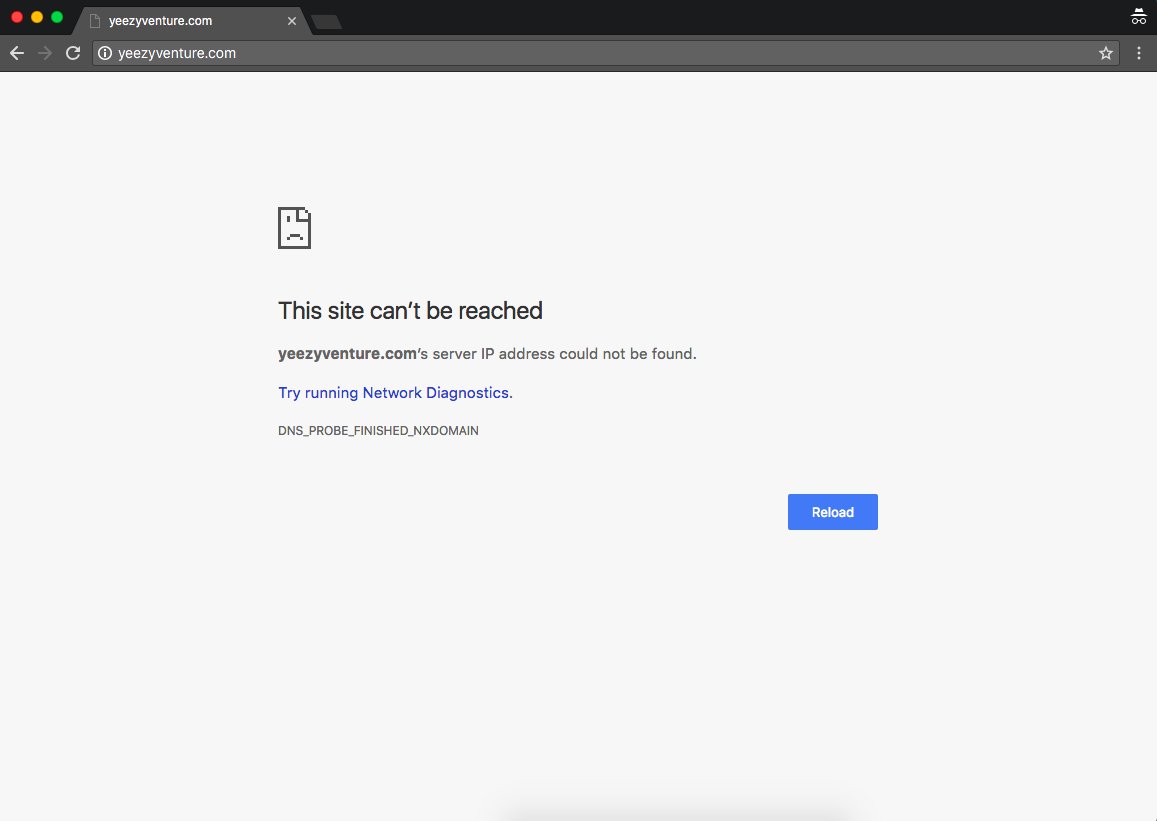Open the Chrome three-dot menu
The height and width of the screenshot is (821, 1157).
[1139, 53]
